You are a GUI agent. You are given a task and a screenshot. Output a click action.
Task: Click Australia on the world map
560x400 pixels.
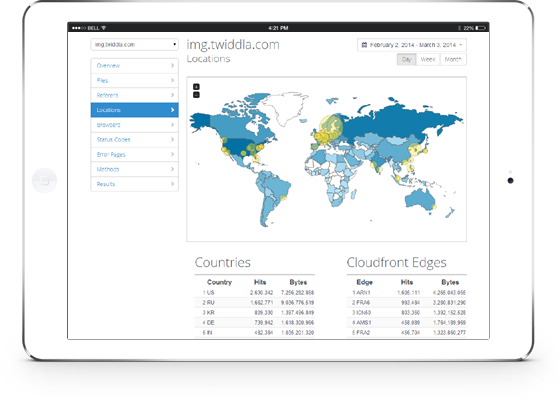click(419, 199)
